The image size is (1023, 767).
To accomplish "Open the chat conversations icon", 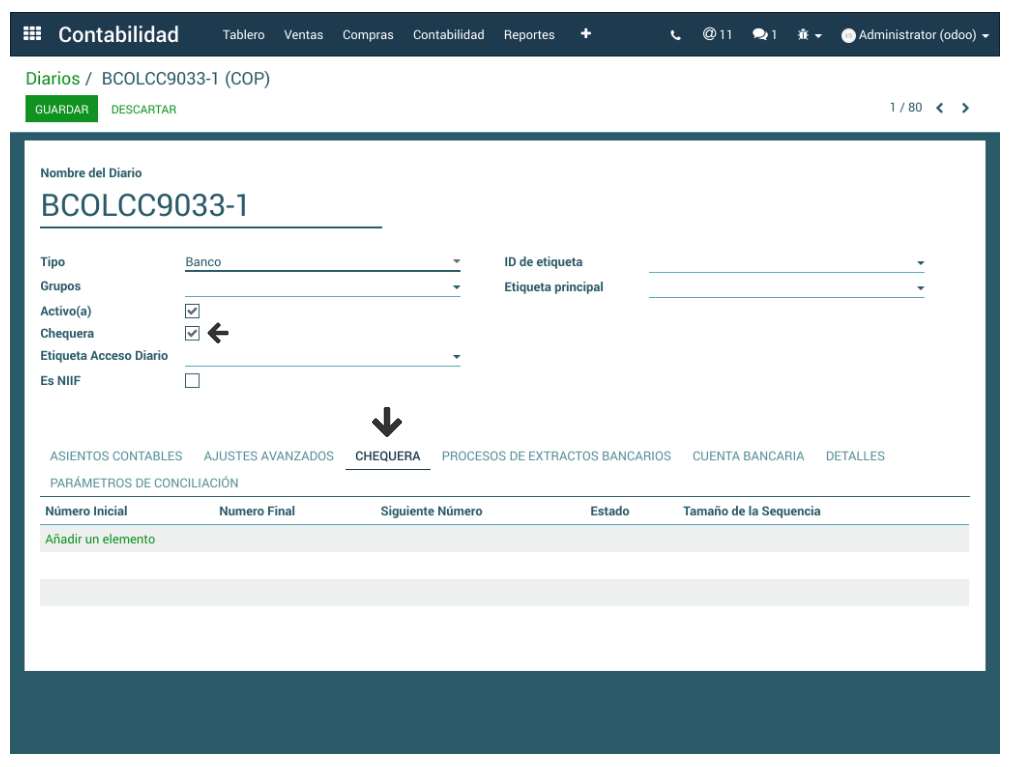I will (764, 35).
